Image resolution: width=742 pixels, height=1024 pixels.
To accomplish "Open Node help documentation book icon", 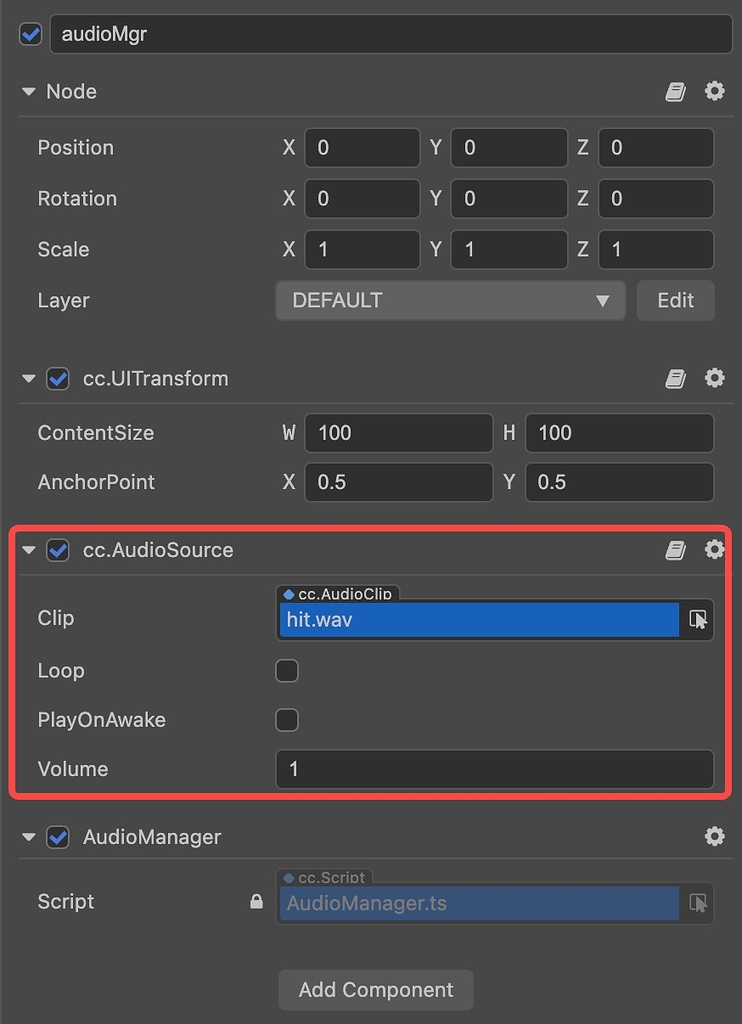I will (676, 92).
